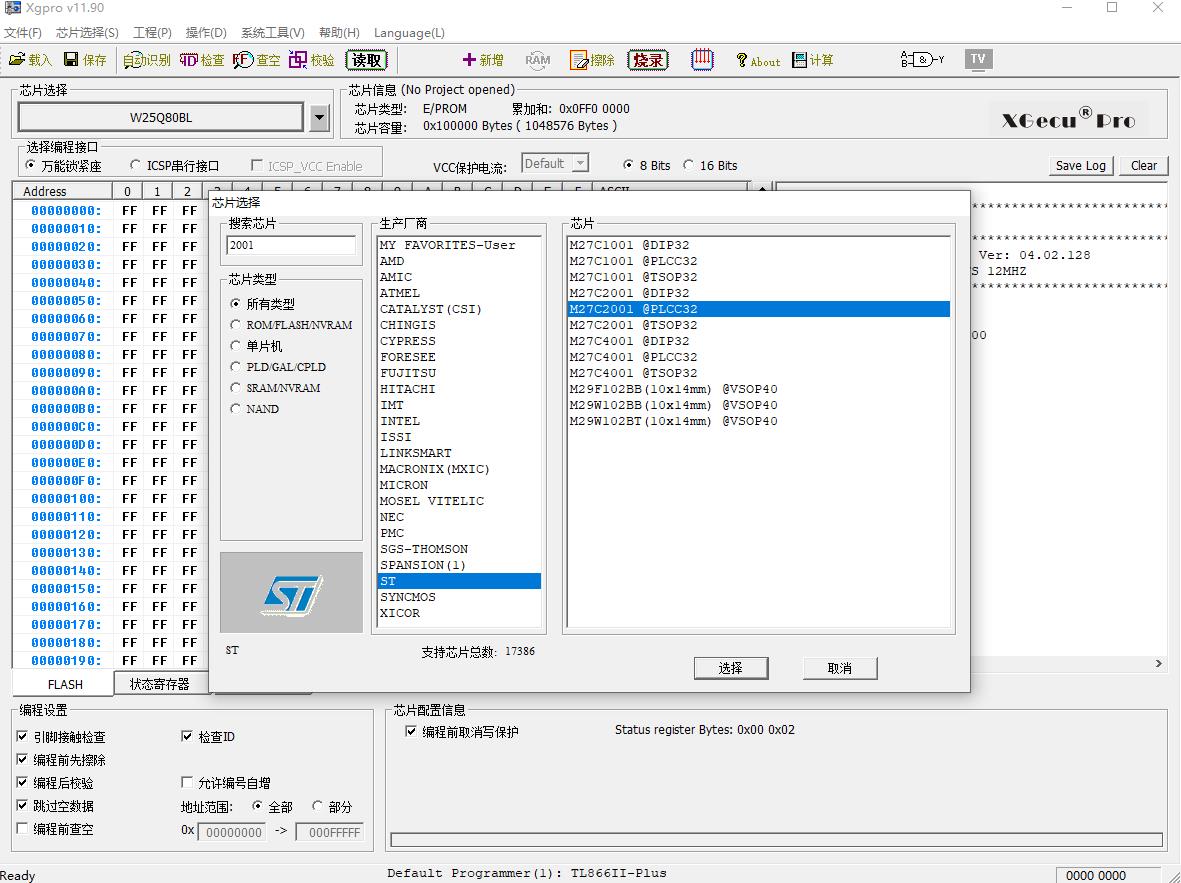Click the 校验 (Verify) toolbar icon
The width and height of the screenshot is (1181, 883).
click(311, 60)
